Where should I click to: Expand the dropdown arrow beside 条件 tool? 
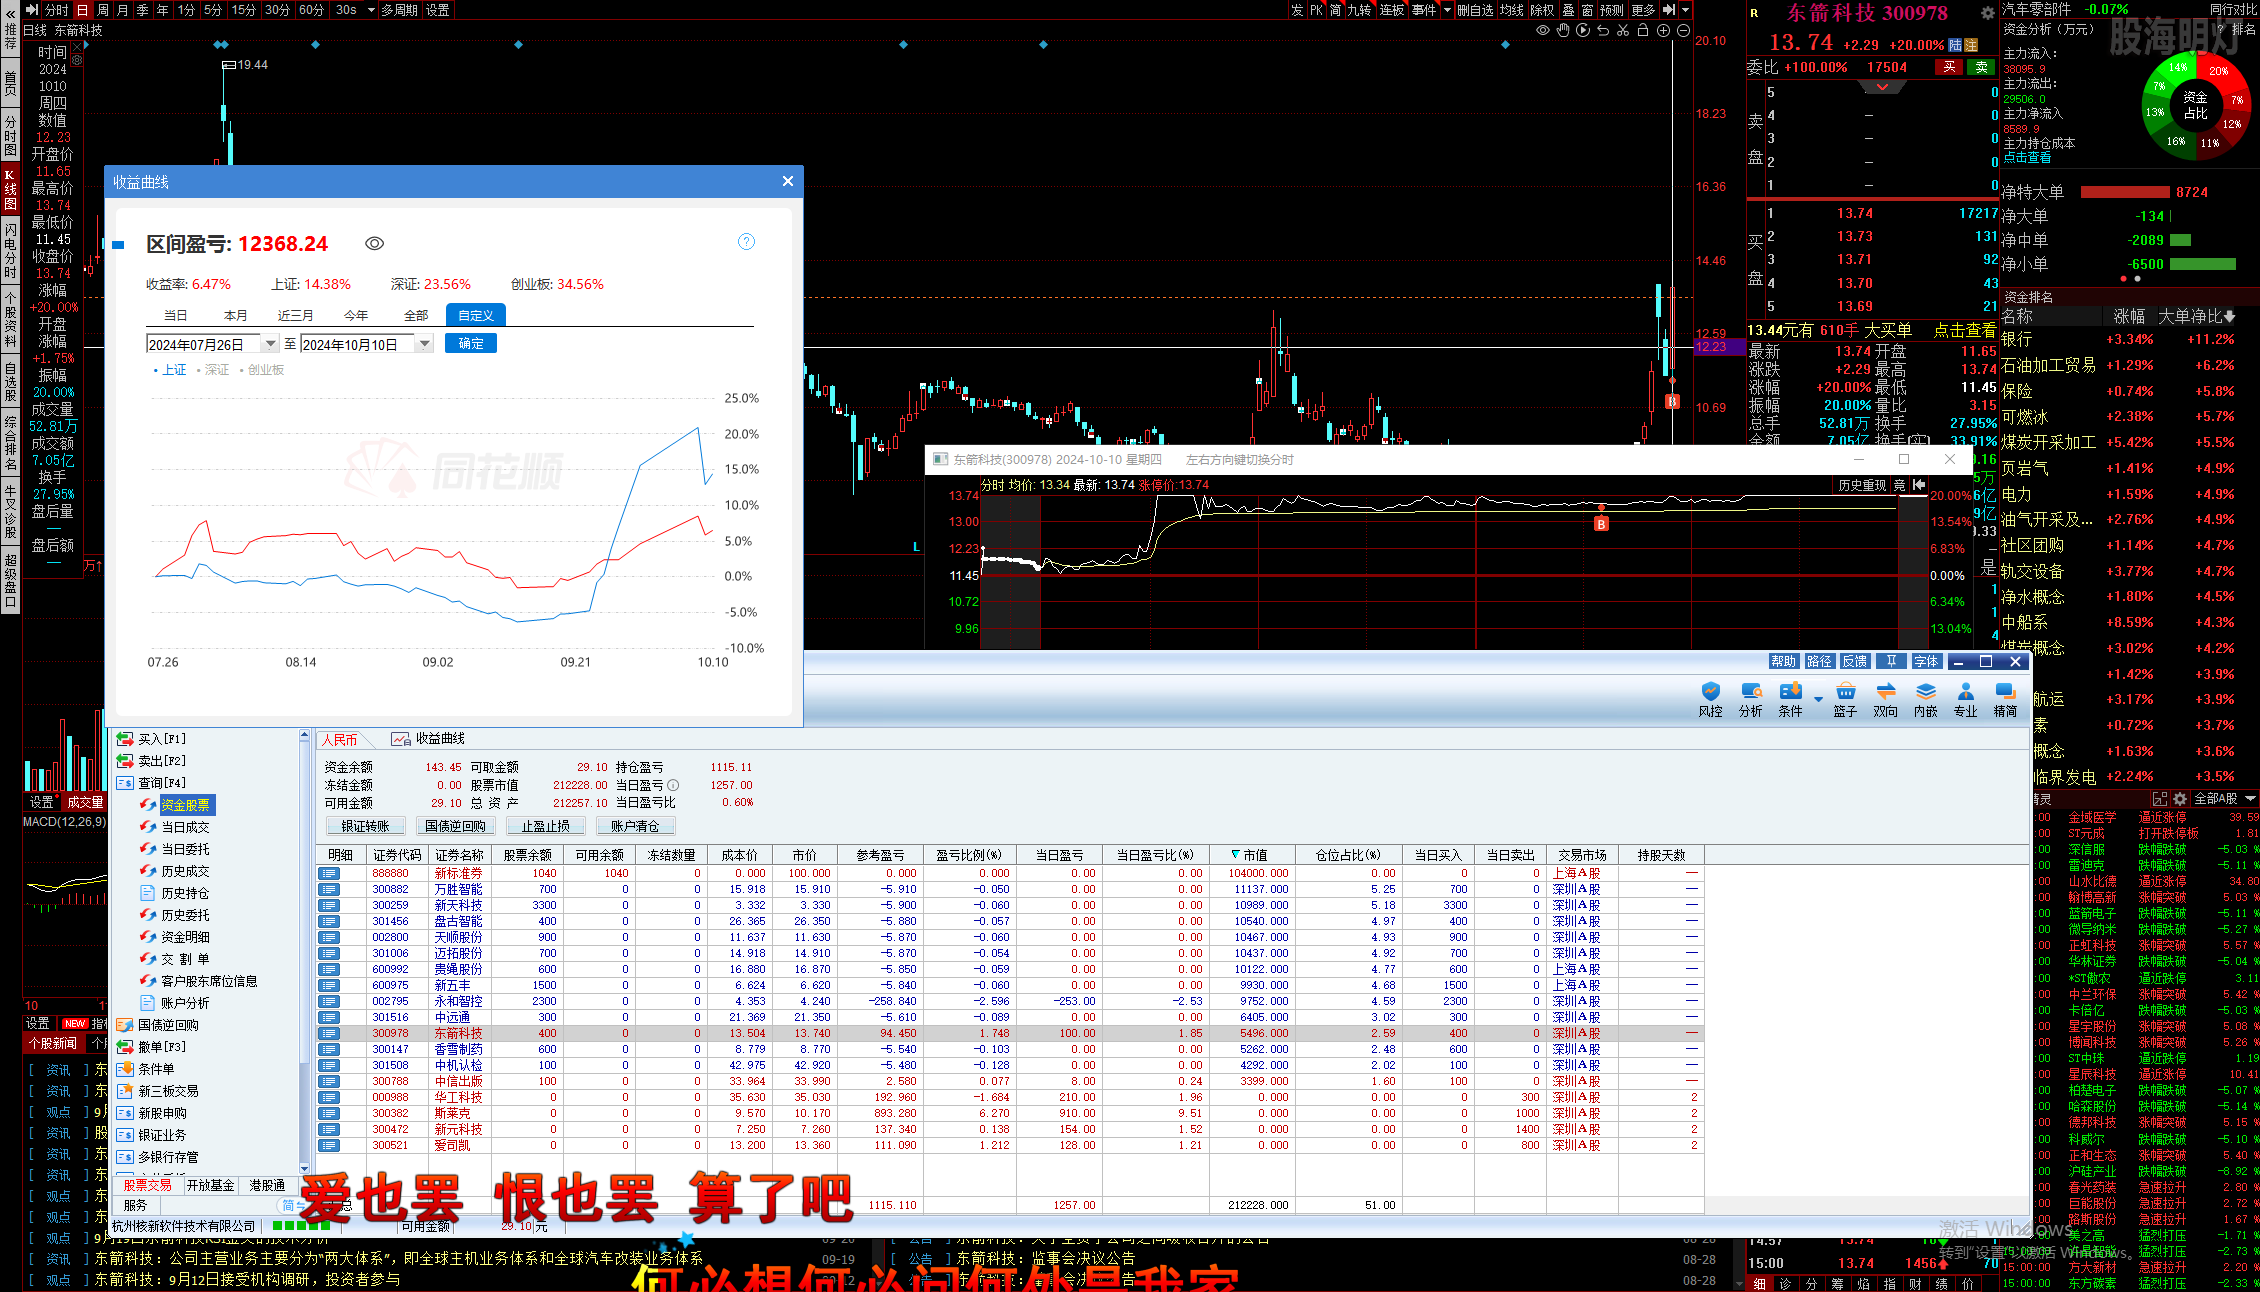1818,699
